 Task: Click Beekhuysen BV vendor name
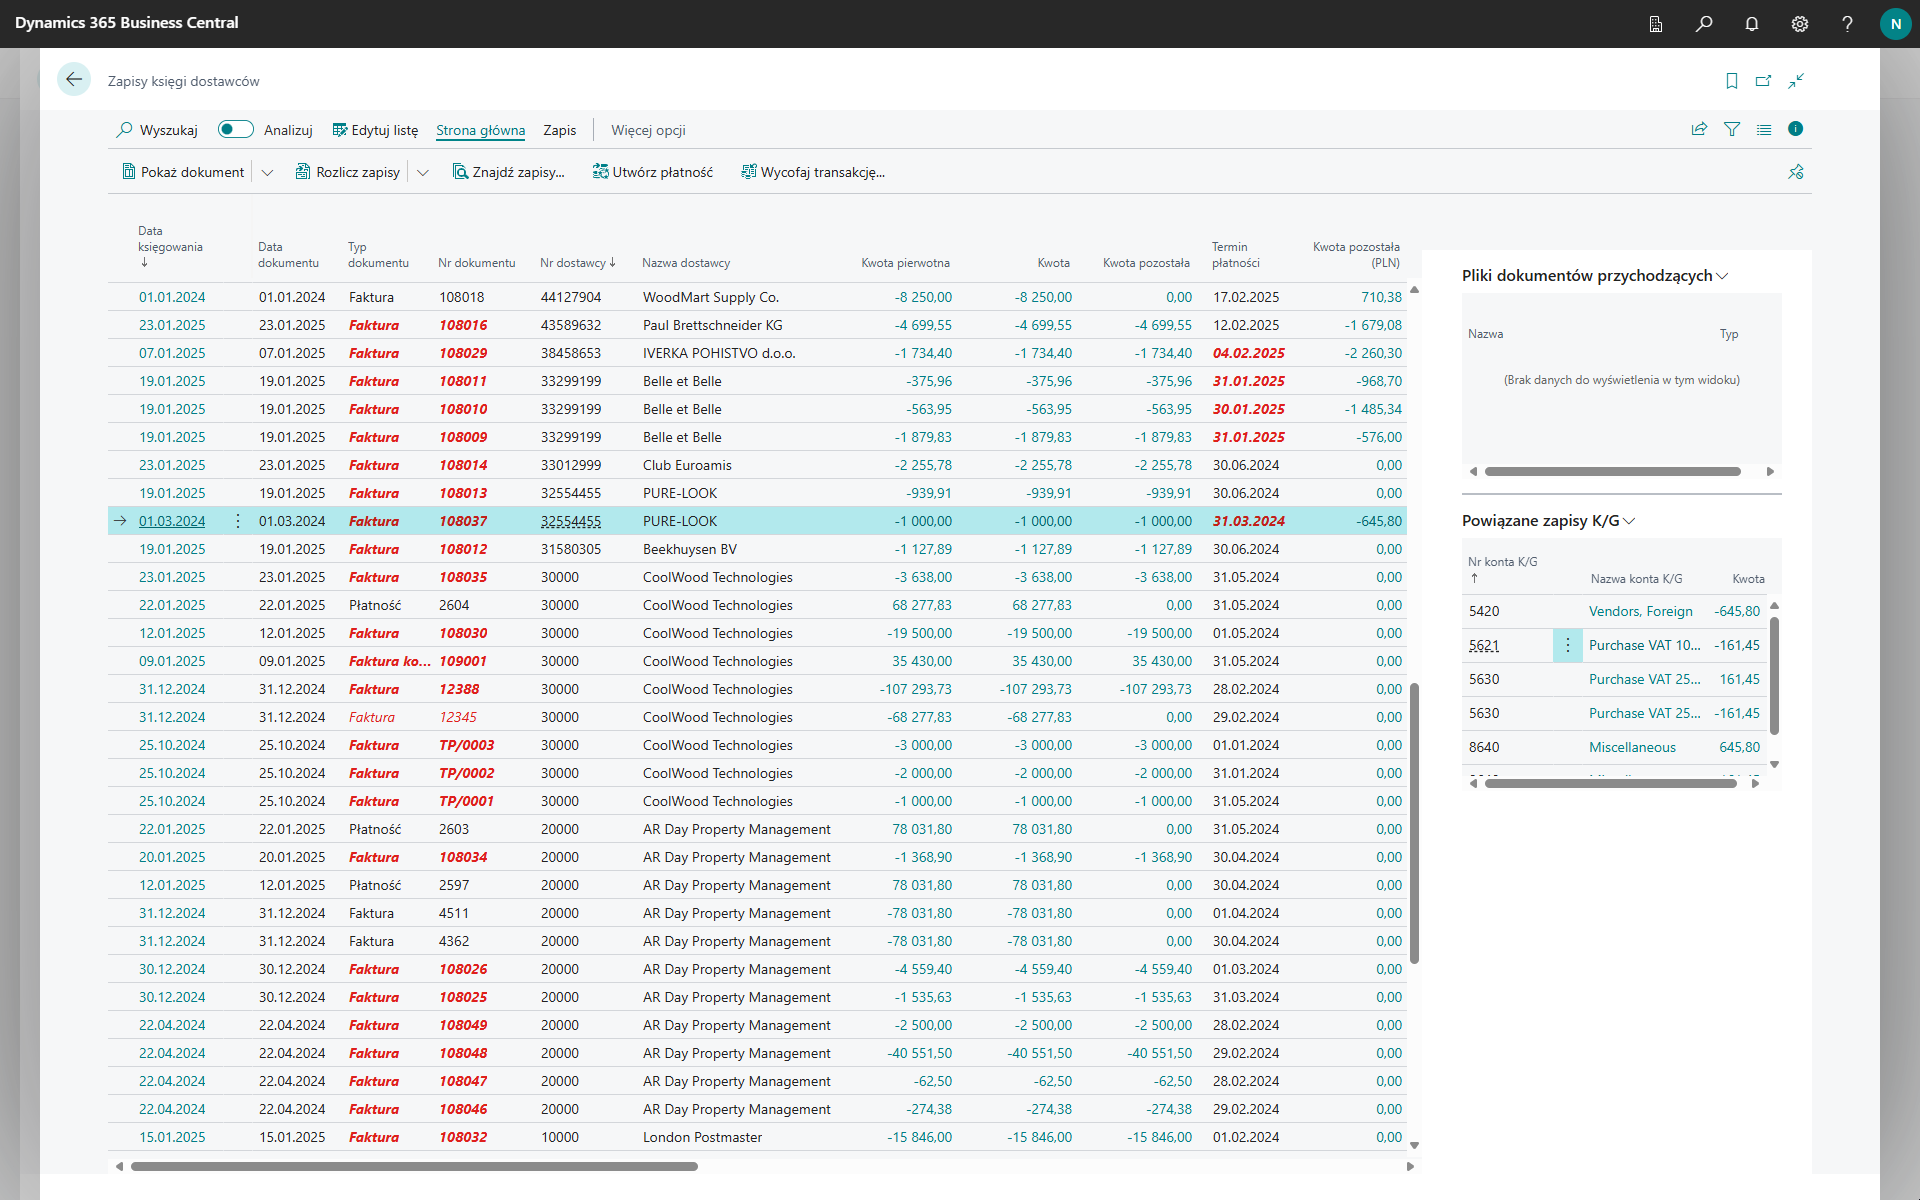coord(690,549)
